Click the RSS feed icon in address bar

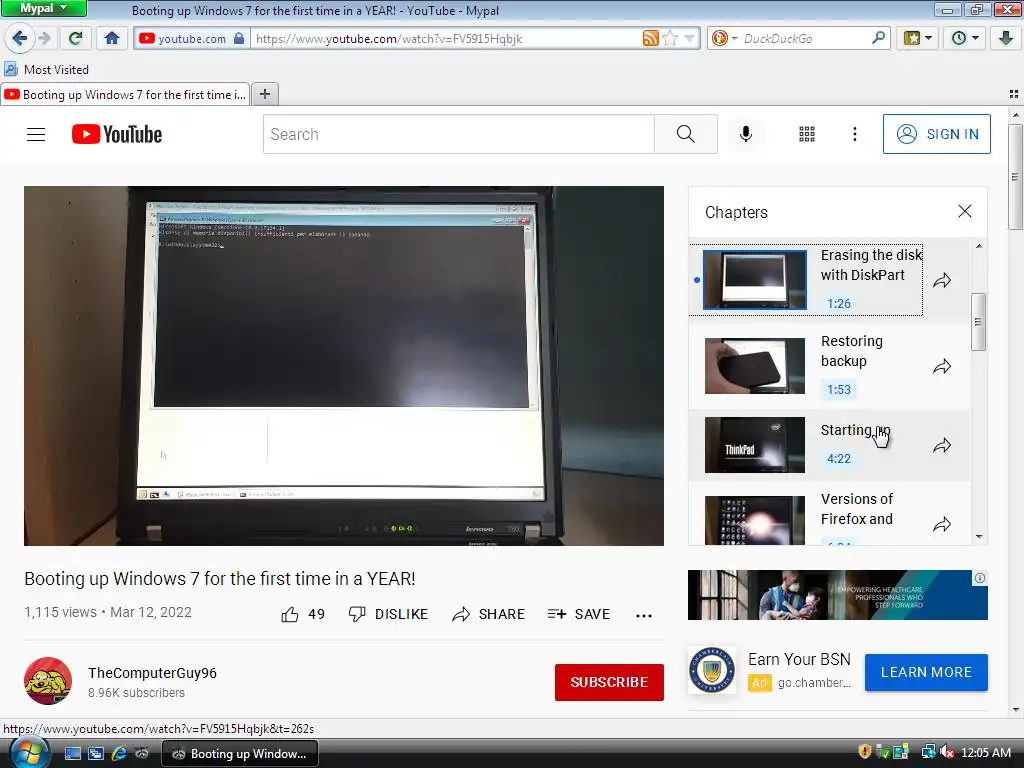(x=650, y=39)
